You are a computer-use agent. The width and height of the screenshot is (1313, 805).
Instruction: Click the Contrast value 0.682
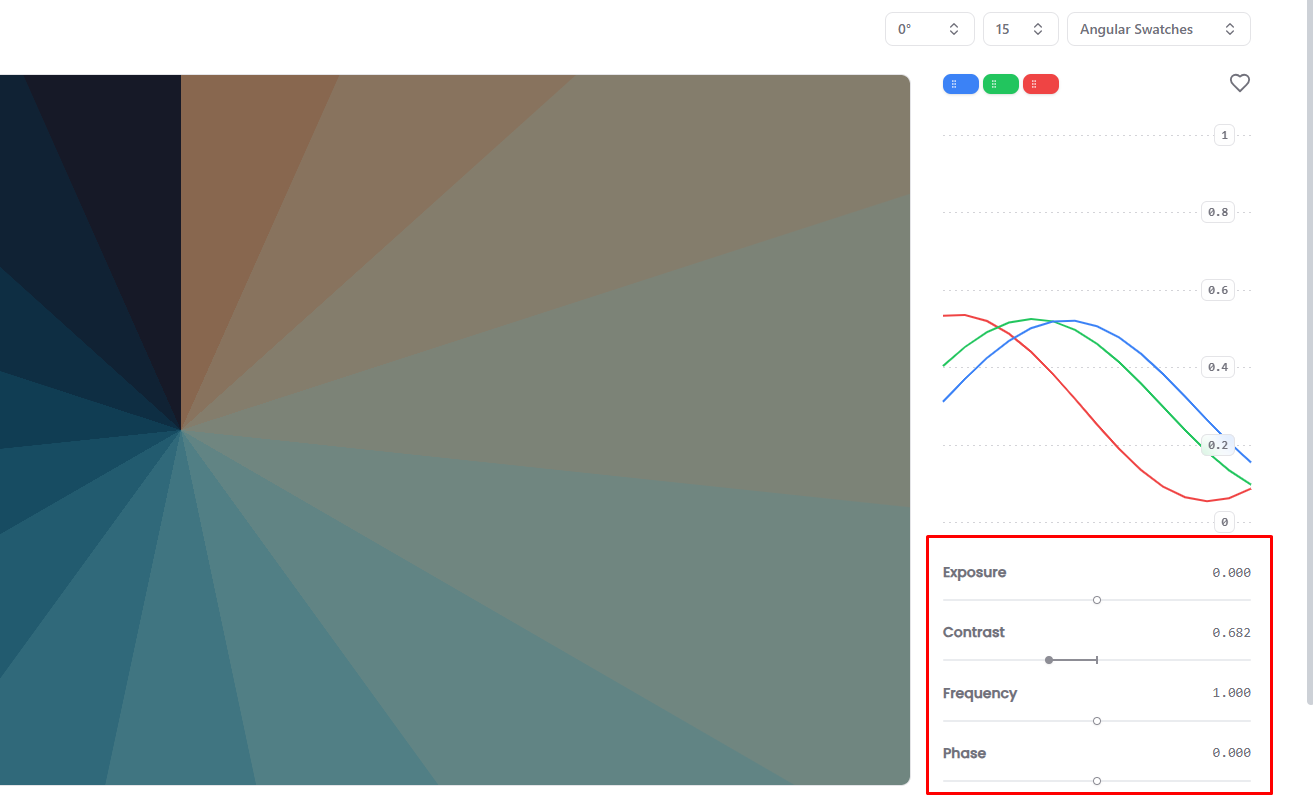coord(1233,632)
